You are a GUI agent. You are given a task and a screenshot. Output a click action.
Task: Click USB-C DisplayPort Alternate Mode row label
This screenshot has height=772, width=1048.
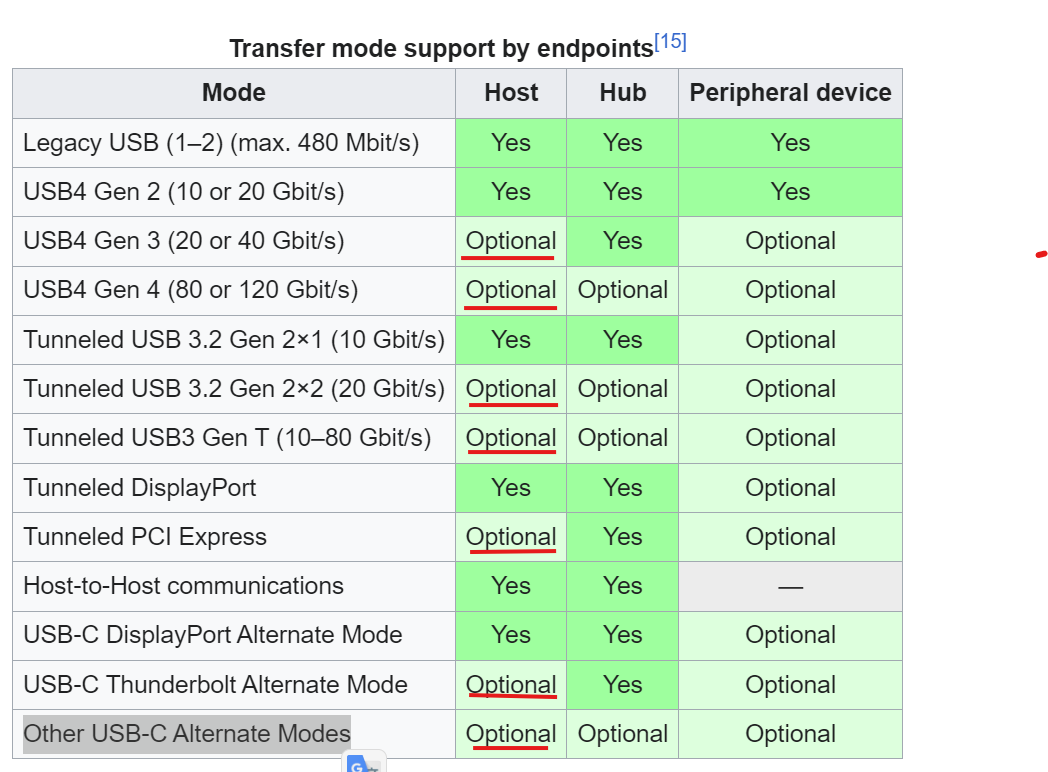(213, 635)
